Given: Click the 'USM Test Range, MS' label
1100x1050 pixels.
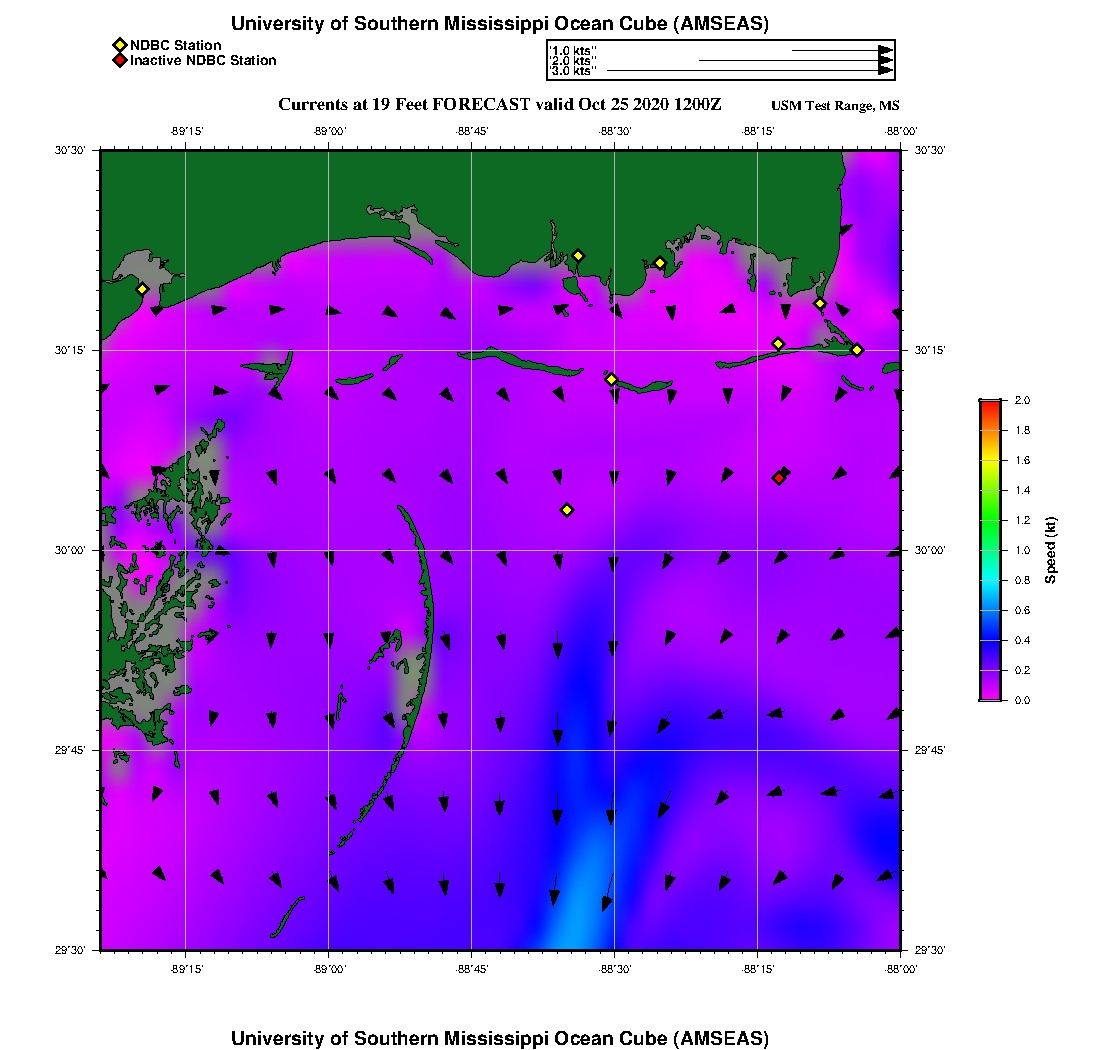Looking at the screenshot, I should coord(835,106).
